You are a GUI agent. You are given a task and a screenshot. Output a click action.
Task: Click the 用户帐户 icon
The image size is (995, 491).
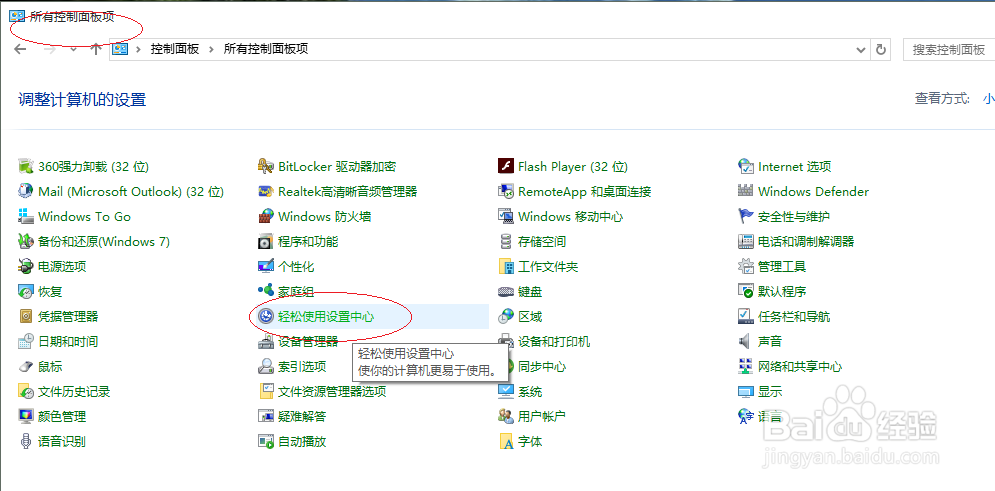506,417
